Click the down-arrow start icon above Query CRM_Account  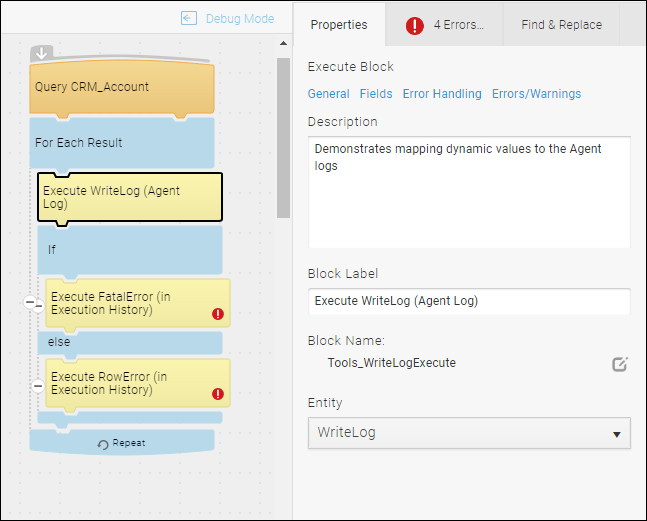click(x=42, y=54)
